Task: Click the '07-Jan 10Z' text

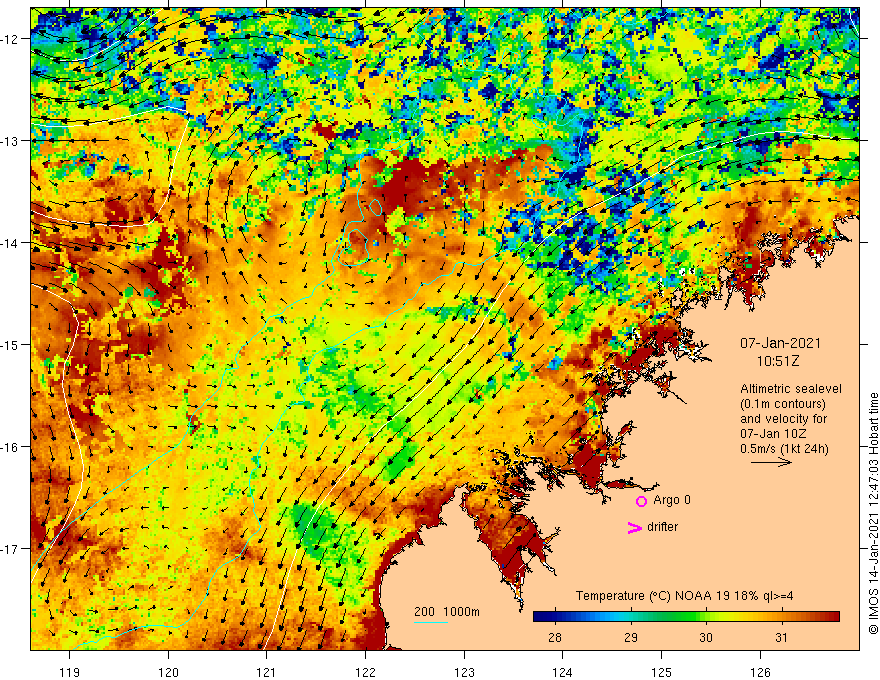Action: pos(773,434)
